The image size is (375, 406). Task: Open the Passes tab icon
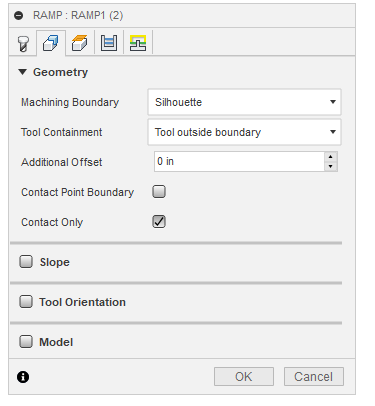point(109,43)
